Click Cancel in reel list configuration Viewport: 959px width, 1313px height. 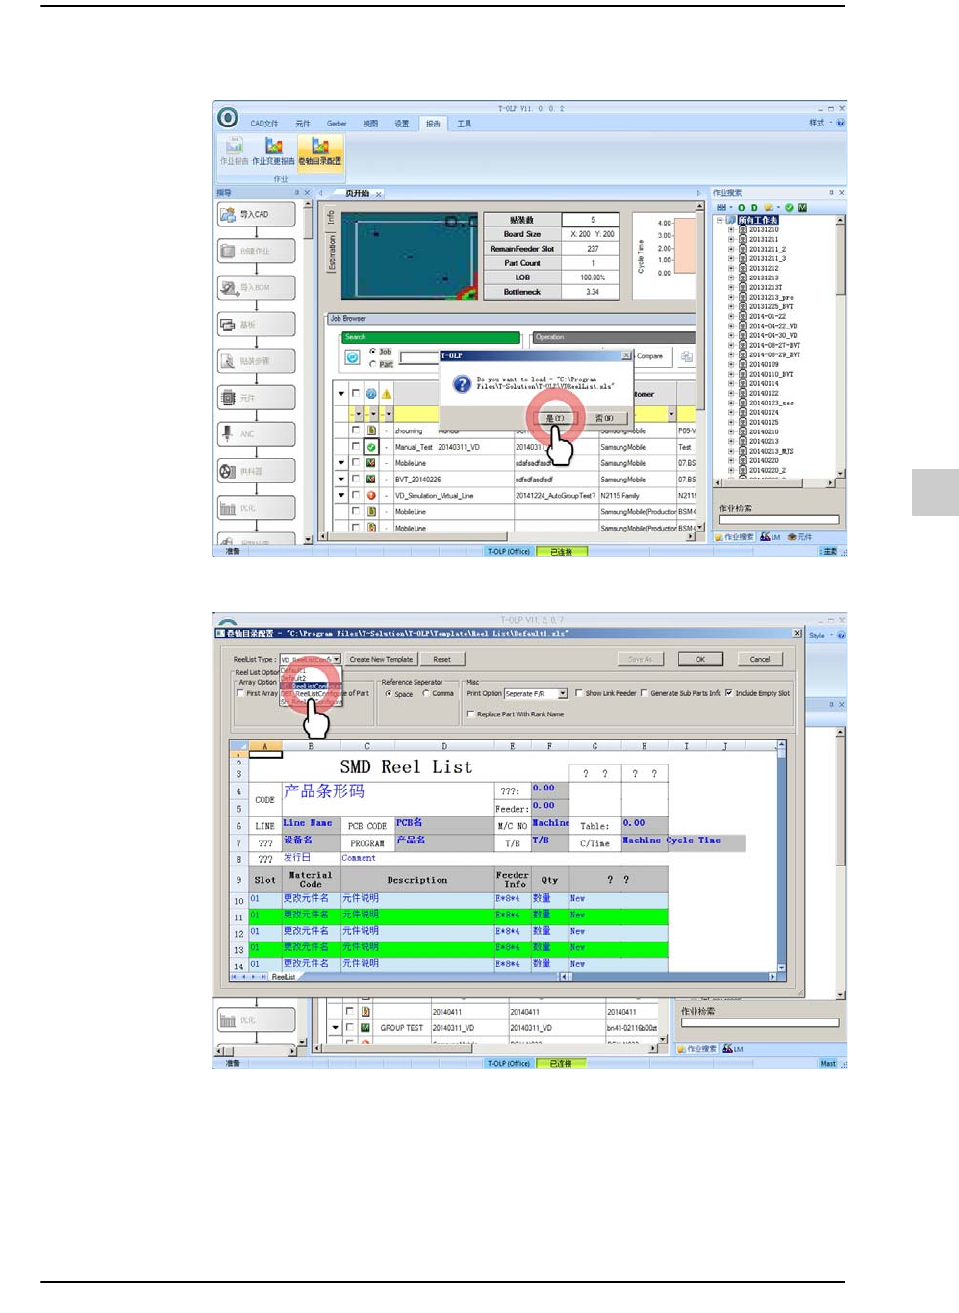tap(760, 659)
